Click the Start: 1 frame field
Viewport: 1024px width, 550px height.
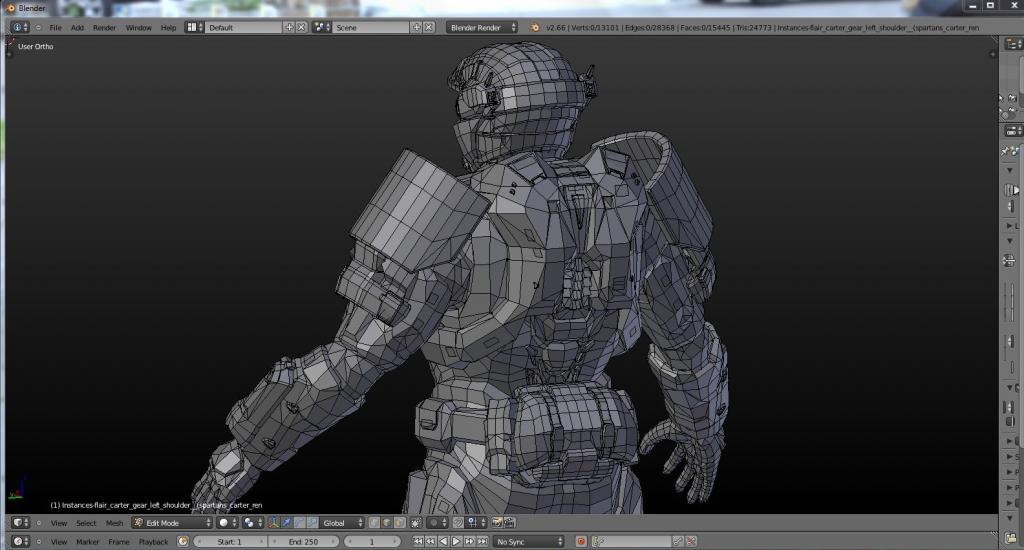[x=230, y=542]
